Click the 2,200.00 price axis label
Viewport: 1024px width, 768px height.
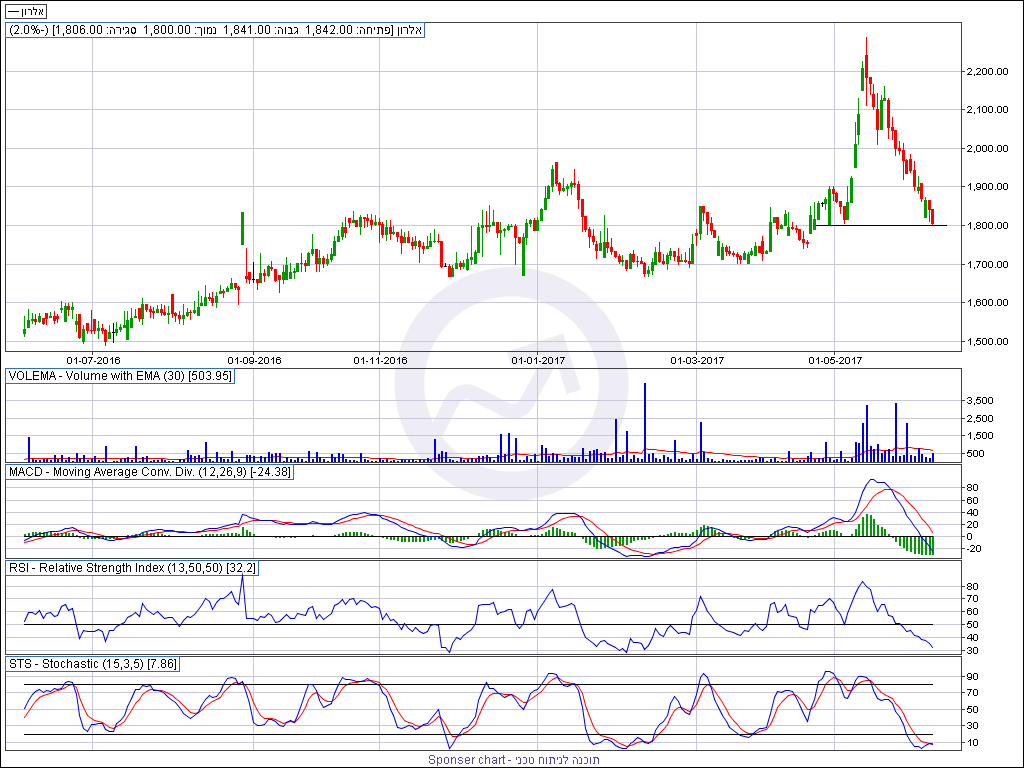987,72
